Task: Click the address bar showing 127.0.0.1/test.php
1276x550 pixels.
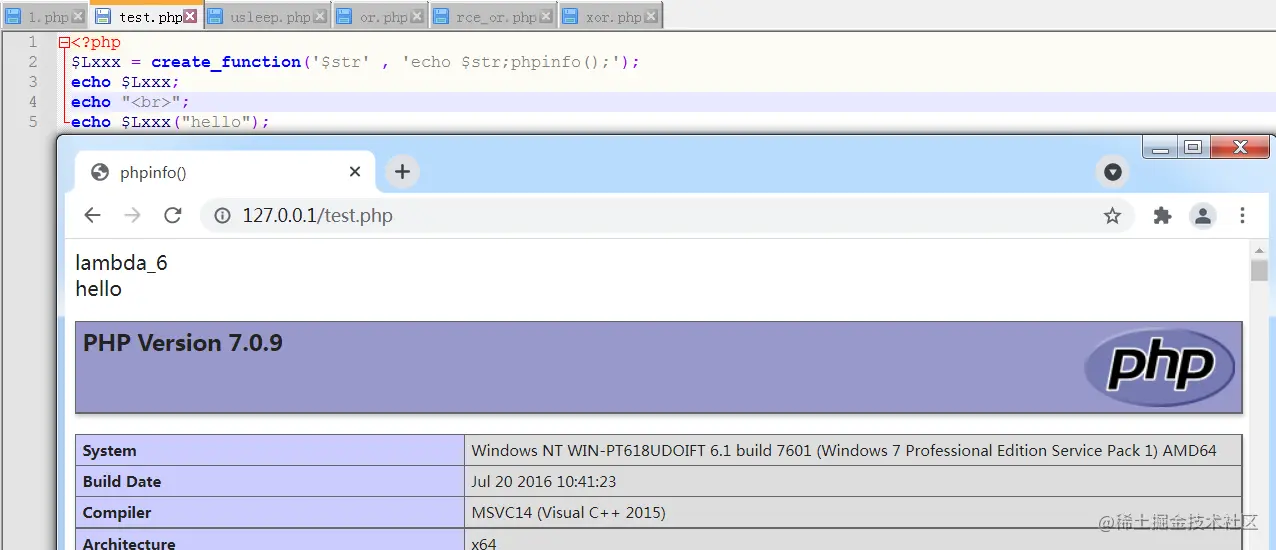Action: (667, 216)
